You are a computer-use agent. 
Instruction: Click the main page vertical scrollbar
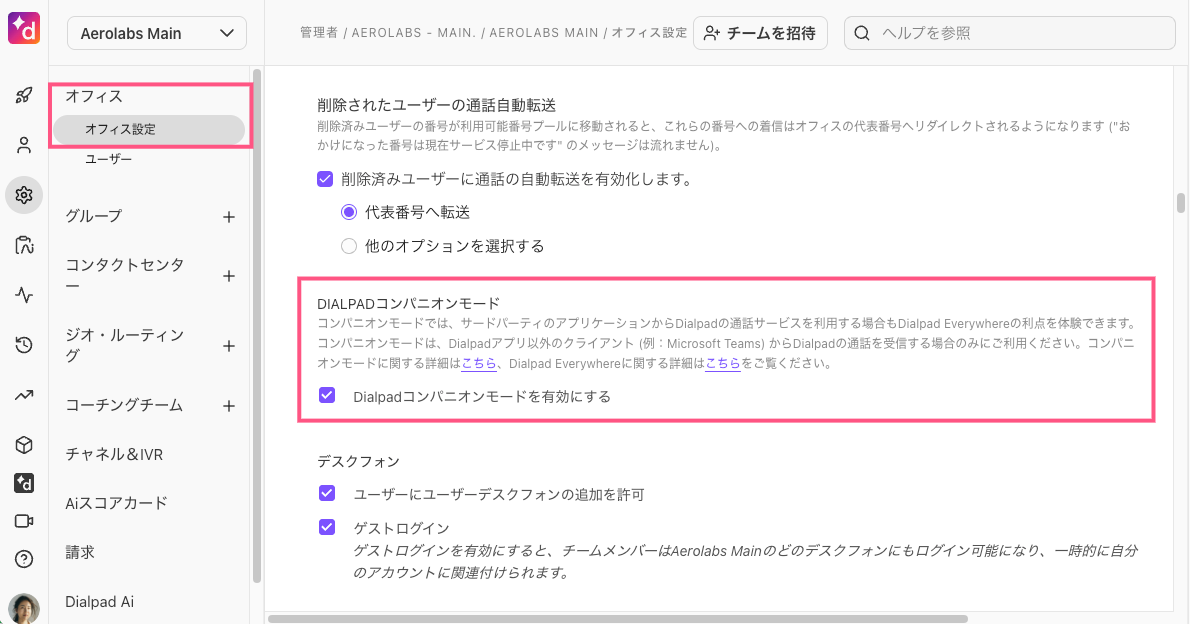click(x=1180, y=203)
